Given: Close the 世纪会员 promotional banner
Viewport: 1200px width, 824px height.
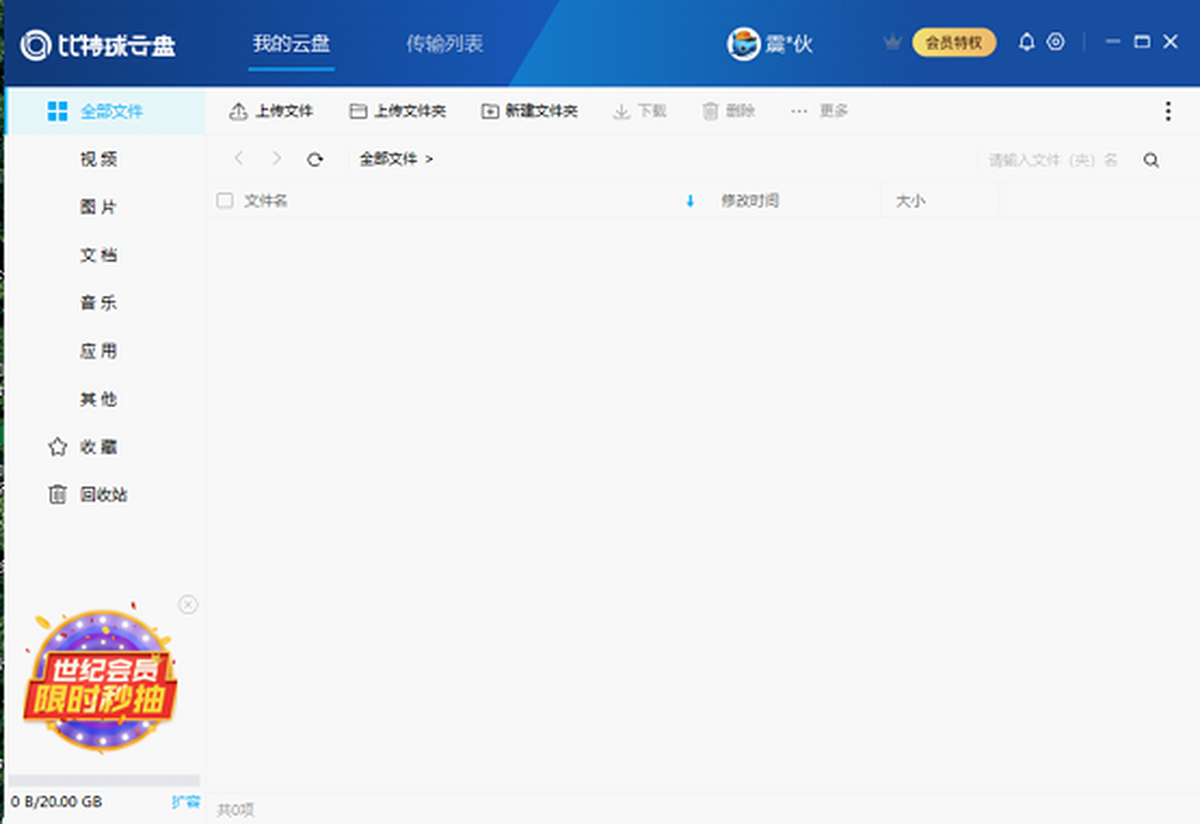Looking at the screenshot, I should [188, 604].
